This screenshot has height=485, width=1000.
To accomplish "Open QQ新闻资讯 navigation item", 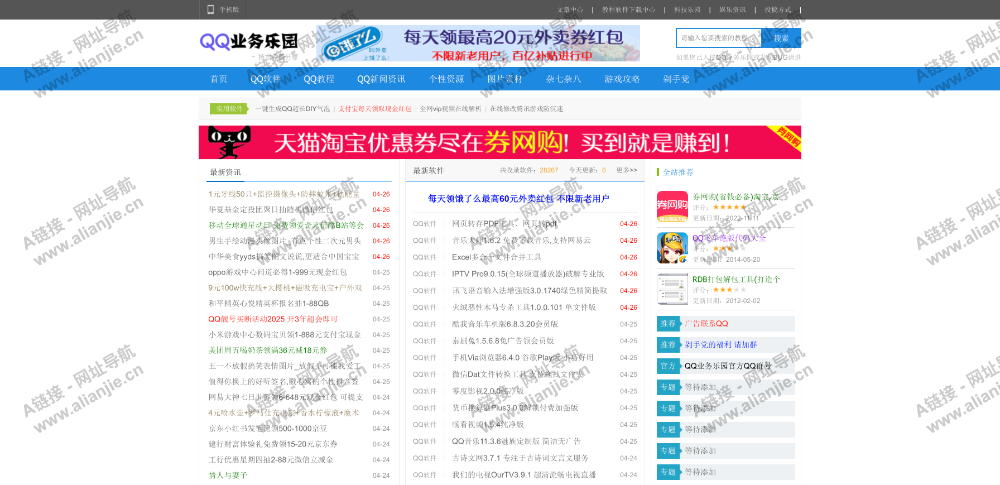I will coord(381,79).
